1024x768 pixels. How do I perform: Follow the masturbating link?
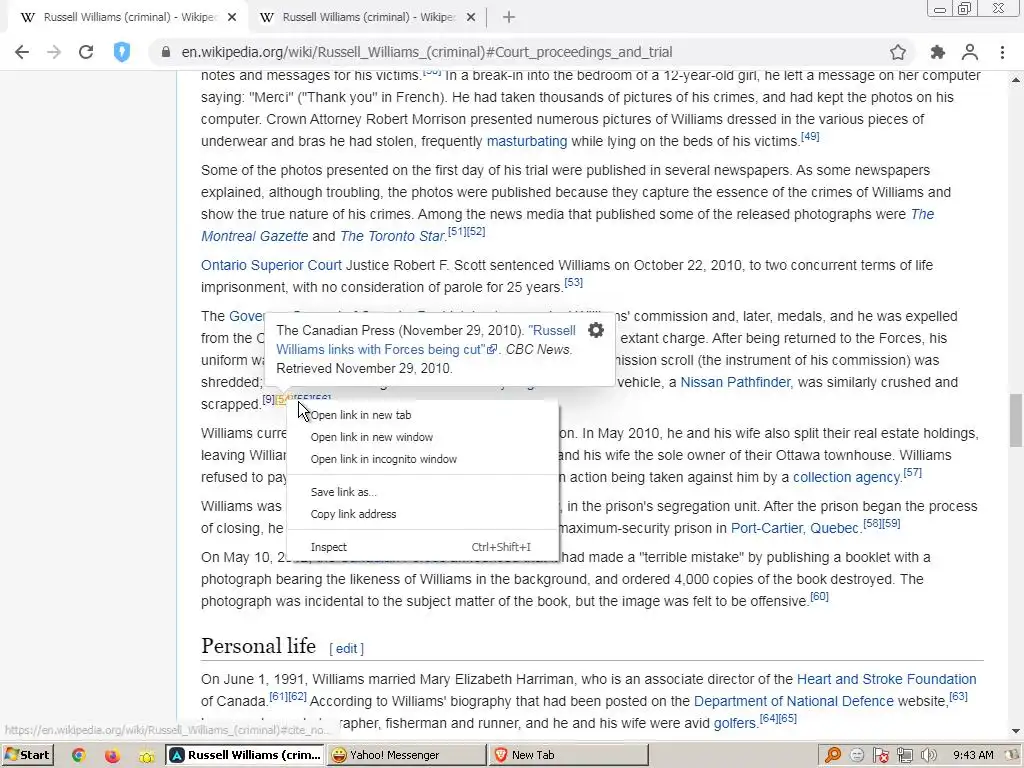[x=527, y=142]
